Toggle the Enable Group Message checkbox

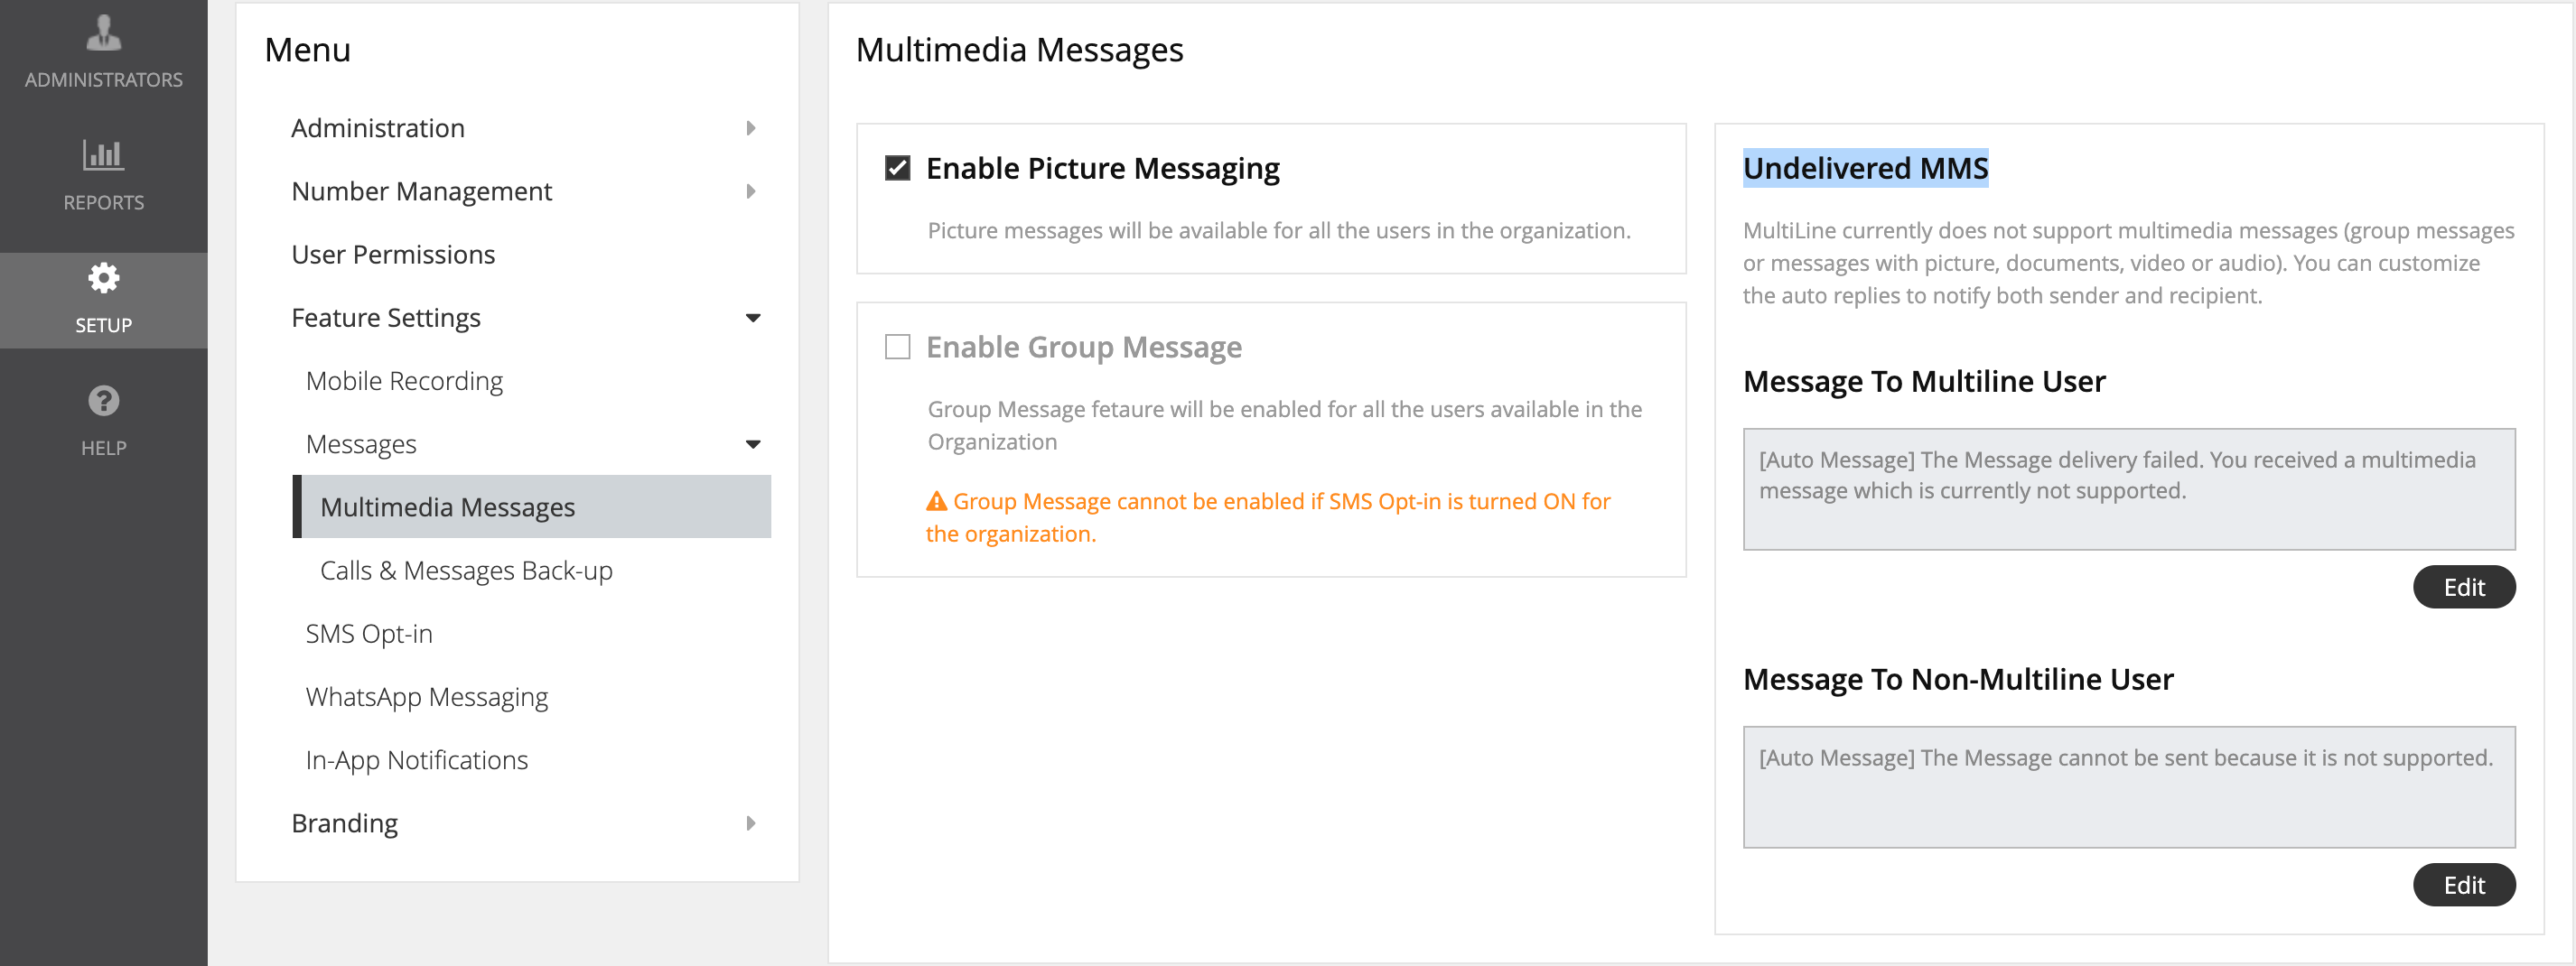[897, 347]
